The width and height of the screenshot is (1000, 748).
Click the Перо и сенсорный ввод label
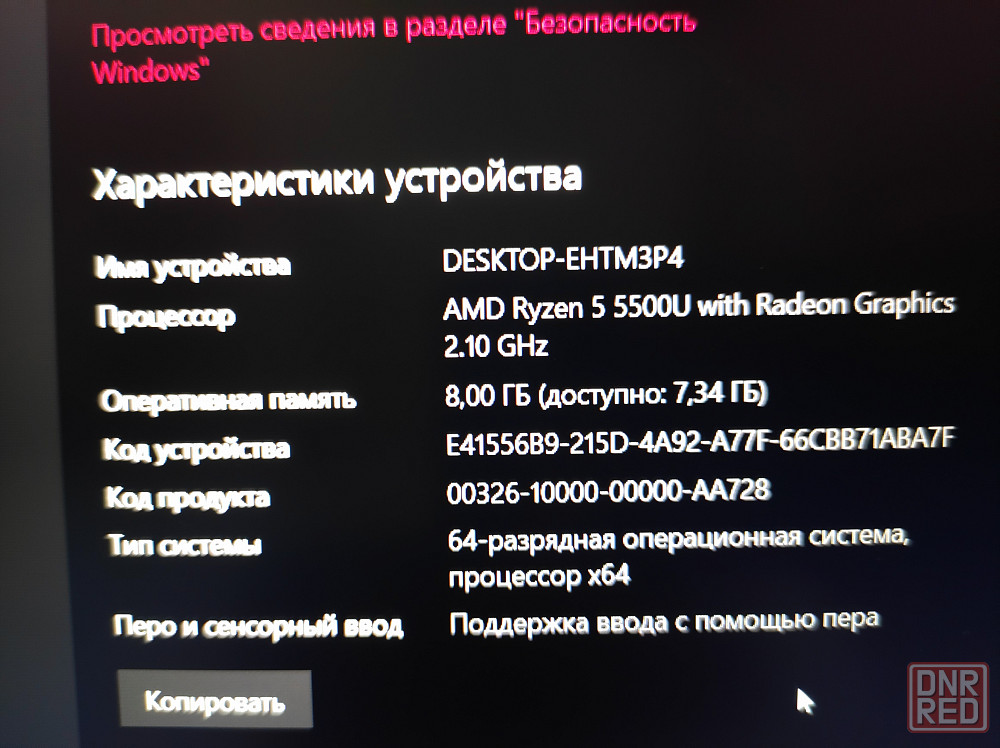tap(258, 627)
